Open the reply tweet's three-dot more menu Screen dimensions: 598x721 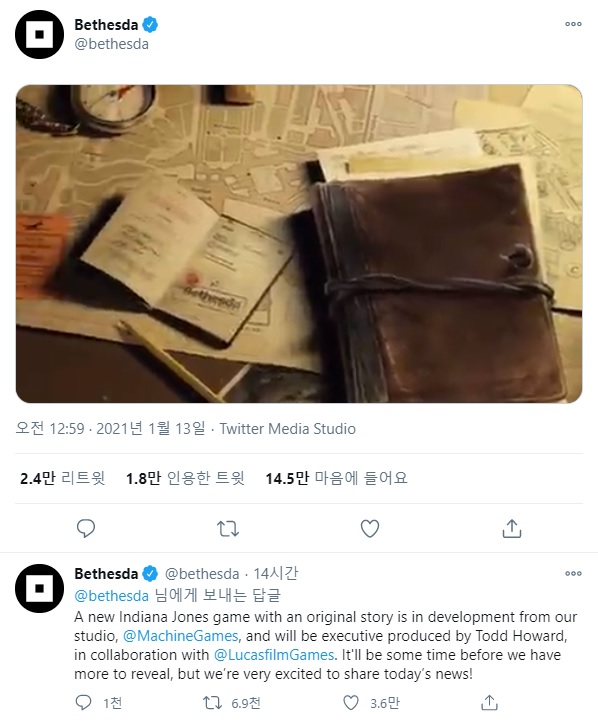[573, 573]
